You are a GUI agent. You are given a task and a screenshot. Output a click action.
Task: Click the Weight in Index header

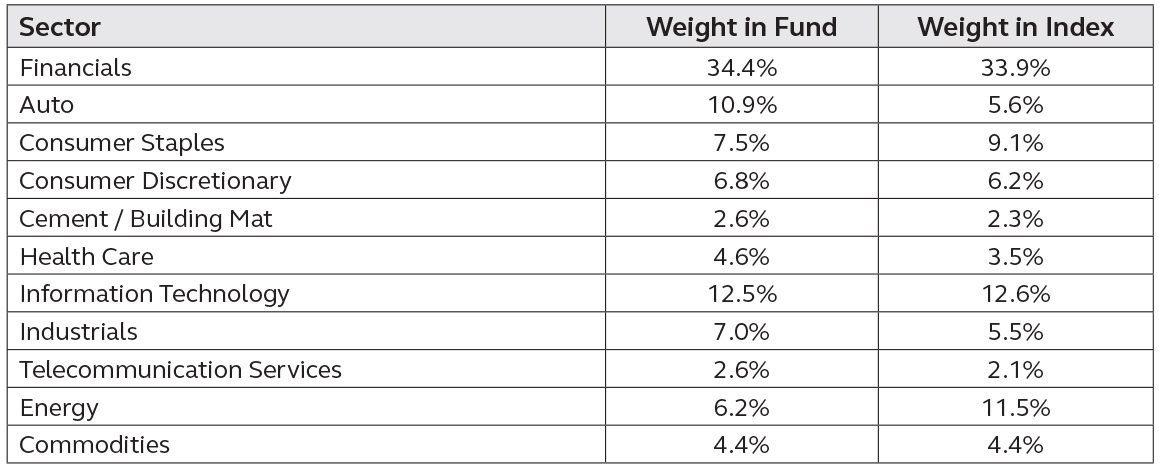pyautogui.click(x=1016, y=27)
